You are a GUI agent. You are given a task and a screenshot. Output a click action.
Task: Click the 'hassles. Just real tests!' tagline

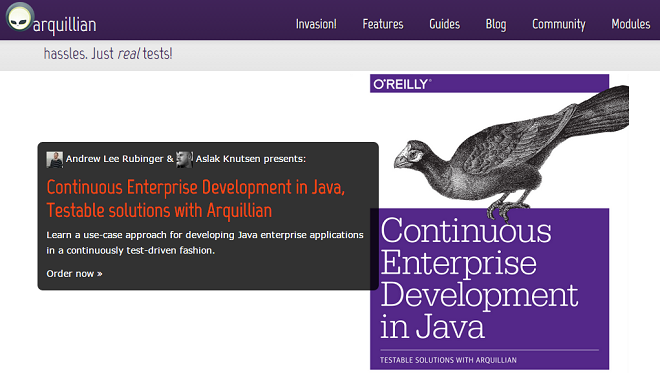point(108,54)
